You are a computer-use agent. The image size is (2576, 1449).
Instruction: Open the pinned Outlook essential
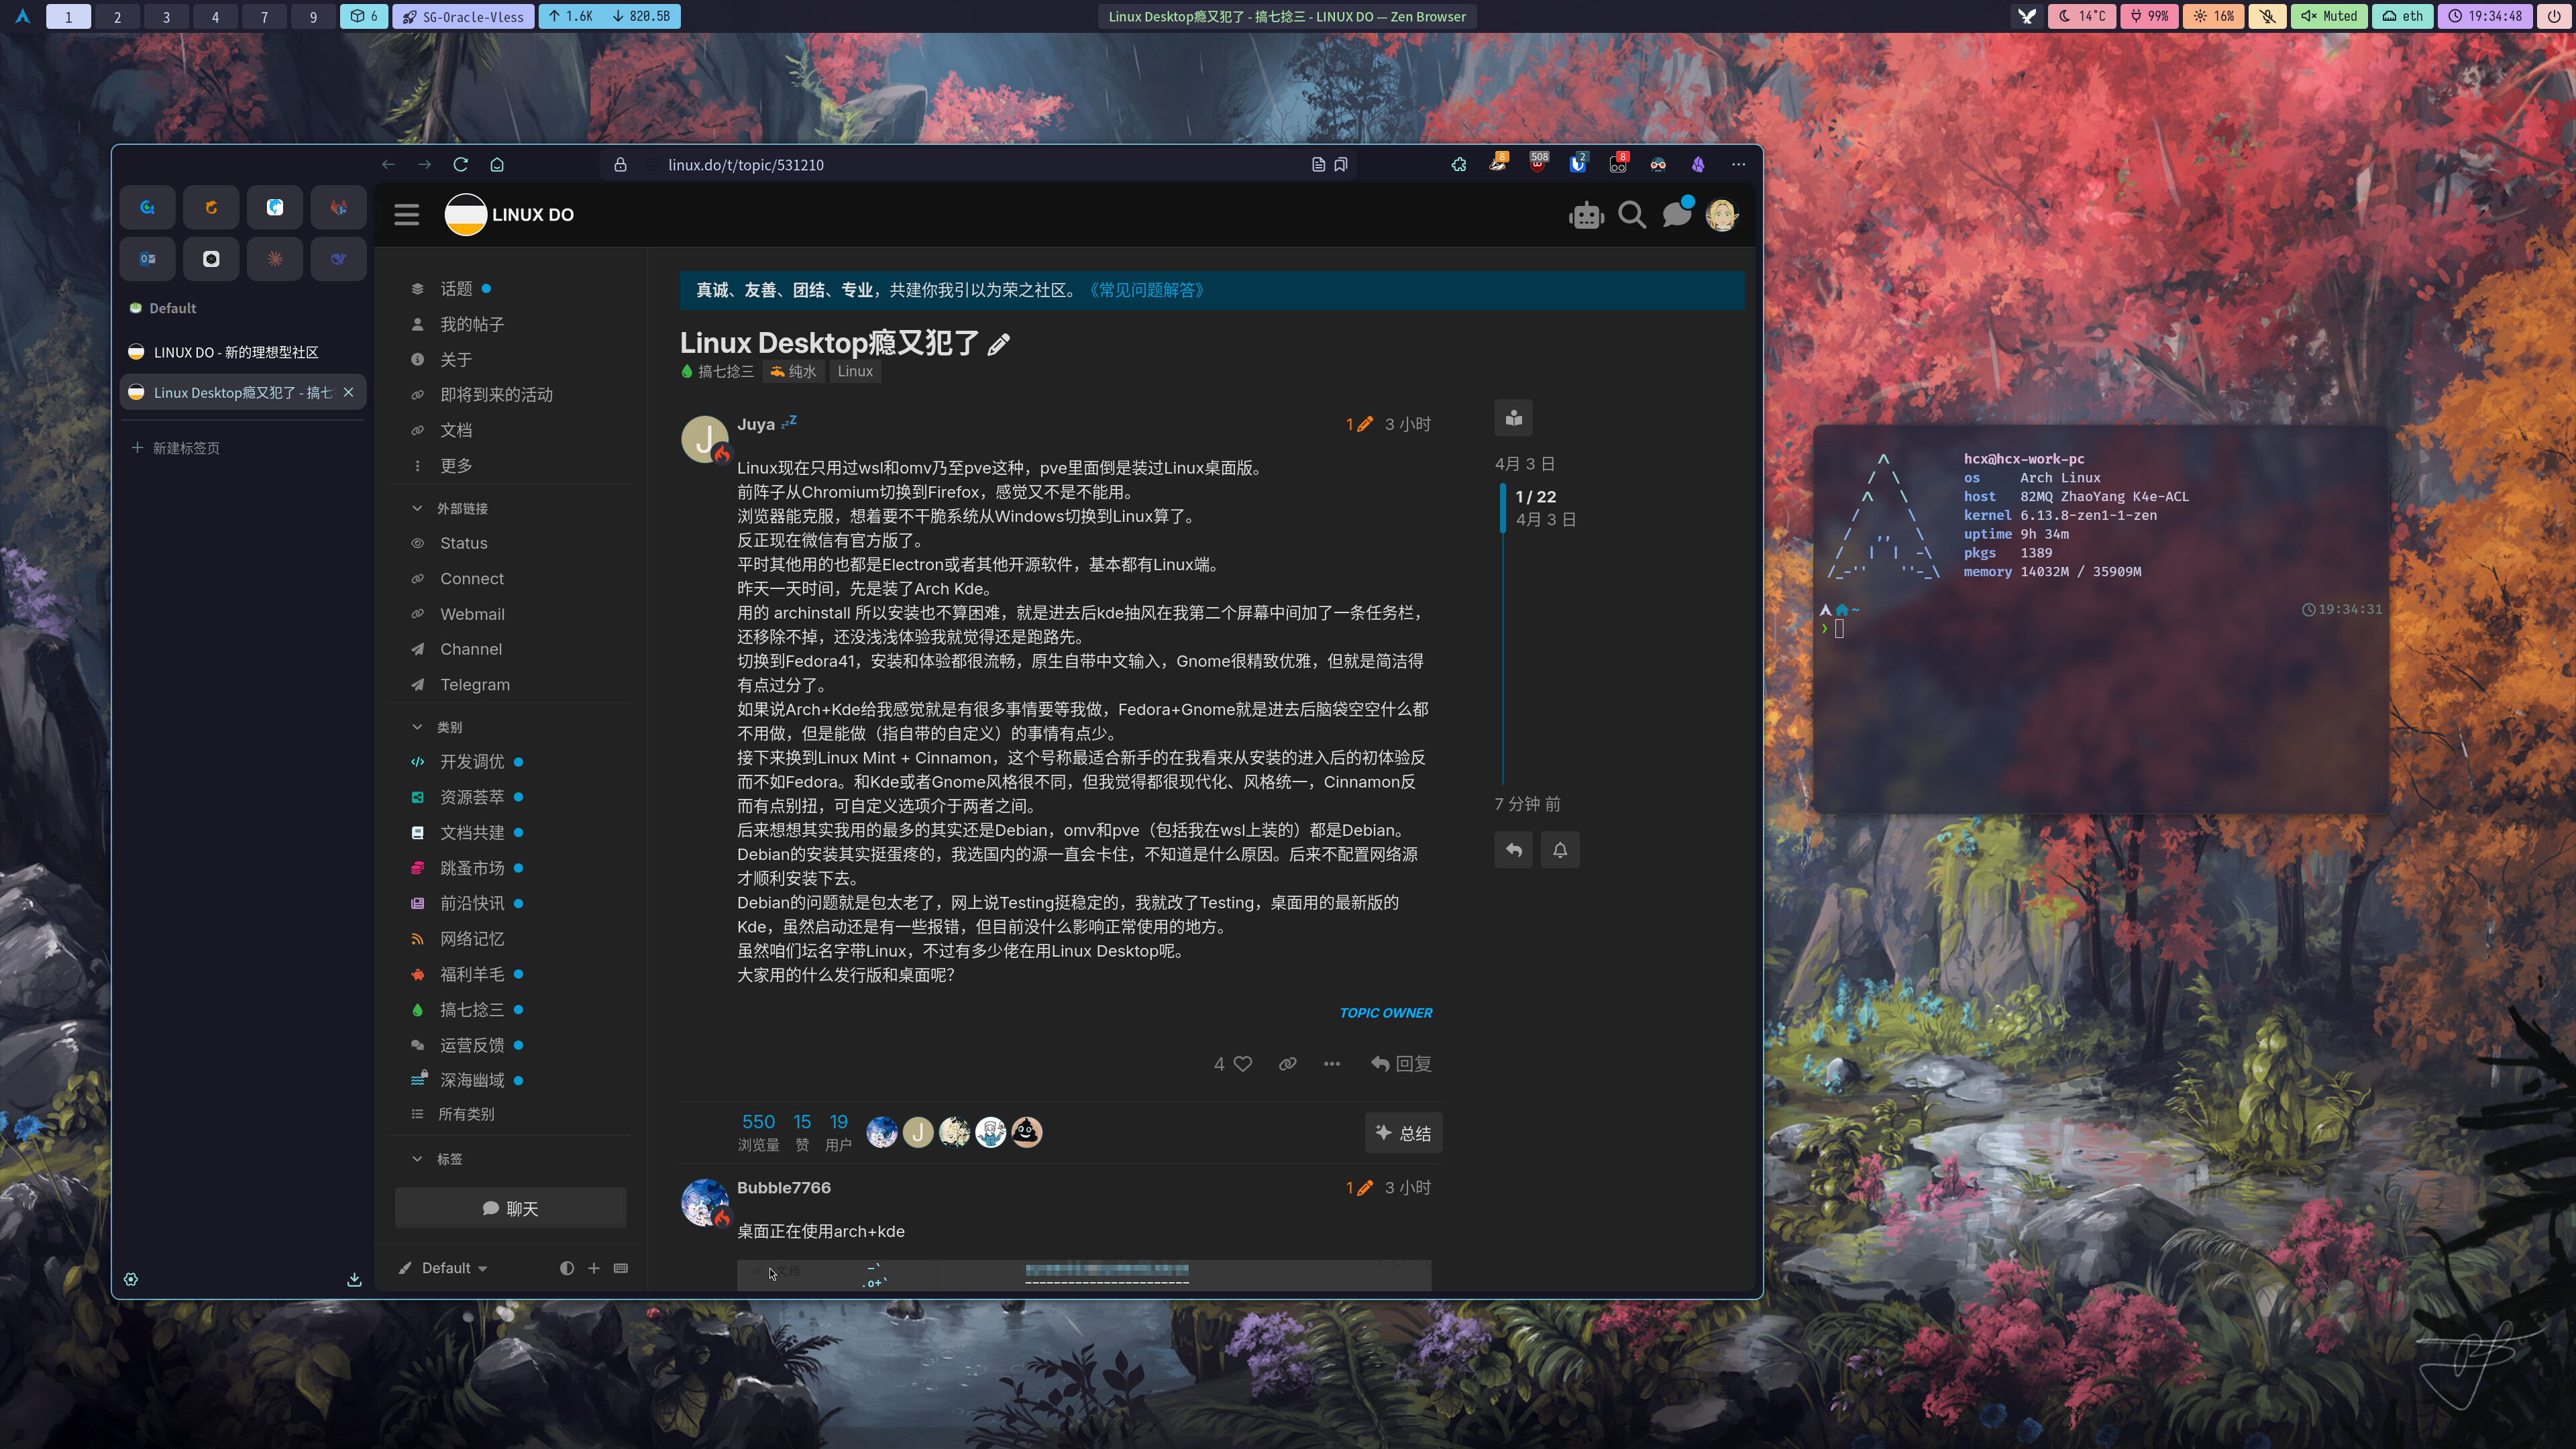coord(147,259)
